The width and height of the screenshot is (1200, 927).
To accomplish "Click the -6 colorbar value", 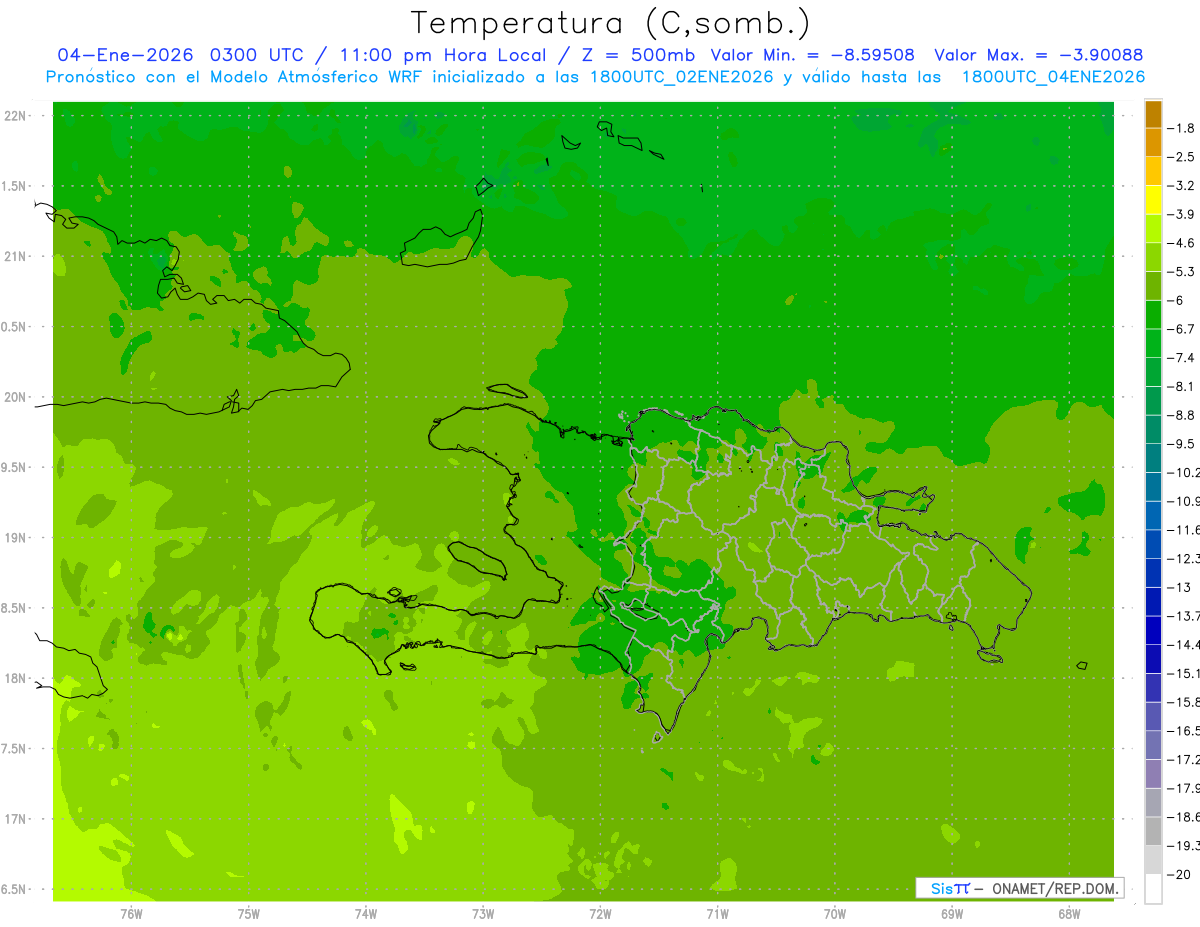I will [1177, 300].
